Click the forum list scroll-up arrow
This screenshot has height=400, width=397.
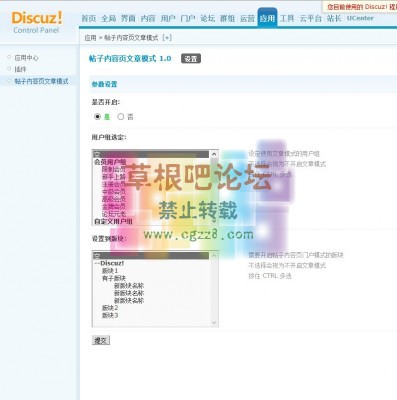[x=214, y=256]
